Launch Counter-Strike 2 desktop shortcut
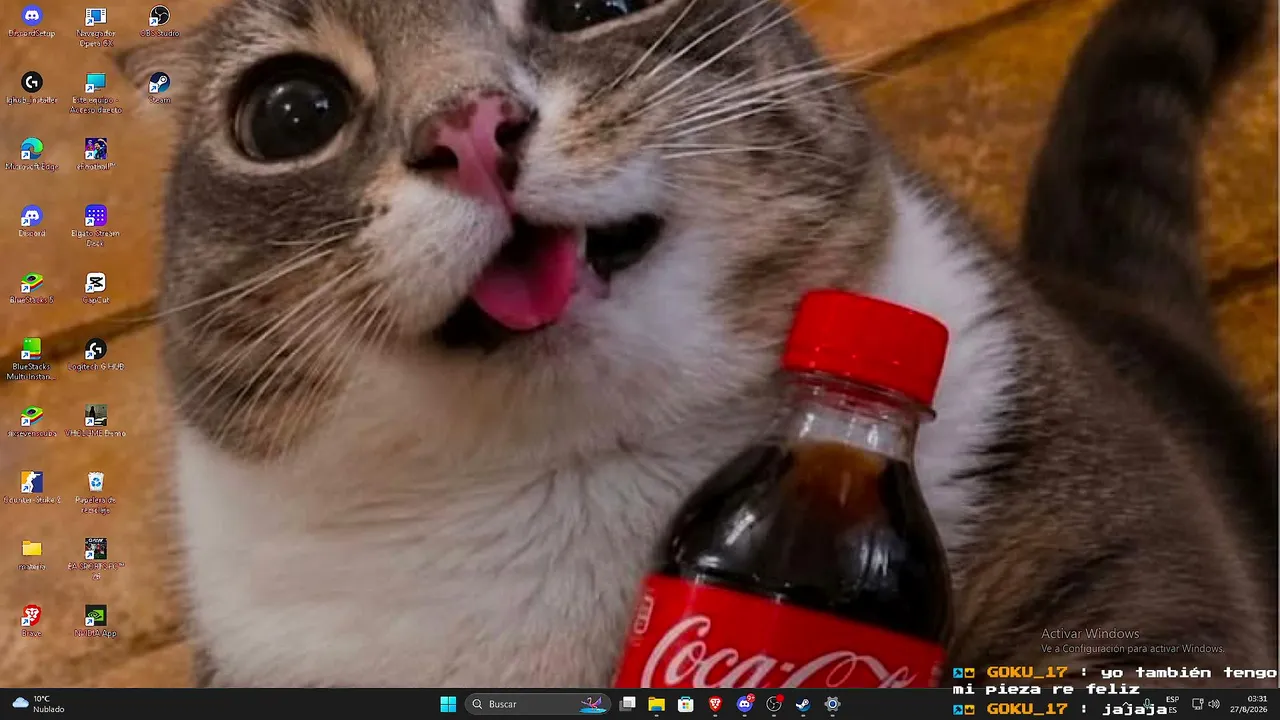1280x720 pixels. coord(32,489)
